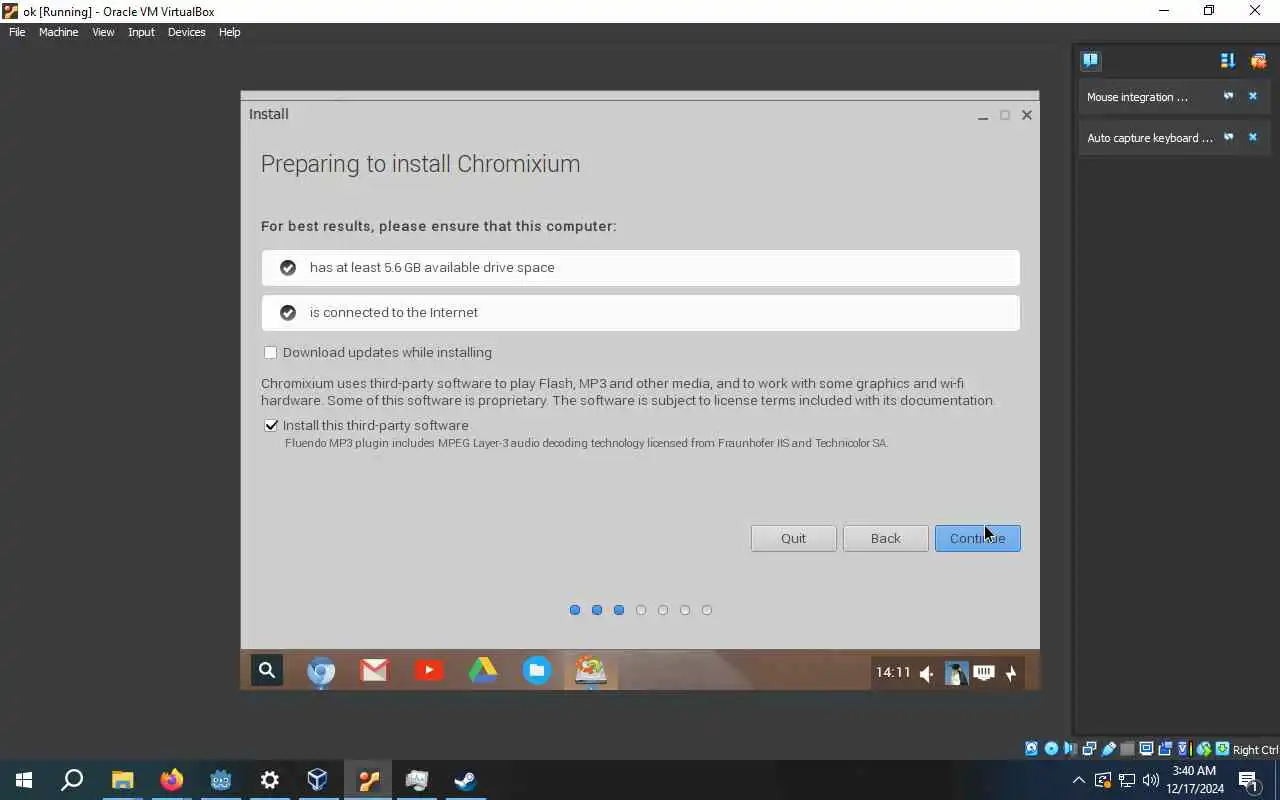The width and height of the screenshot is (1280, 800).
Task: Click the recording indicator in the status bar
Action: coord(1165,749)
